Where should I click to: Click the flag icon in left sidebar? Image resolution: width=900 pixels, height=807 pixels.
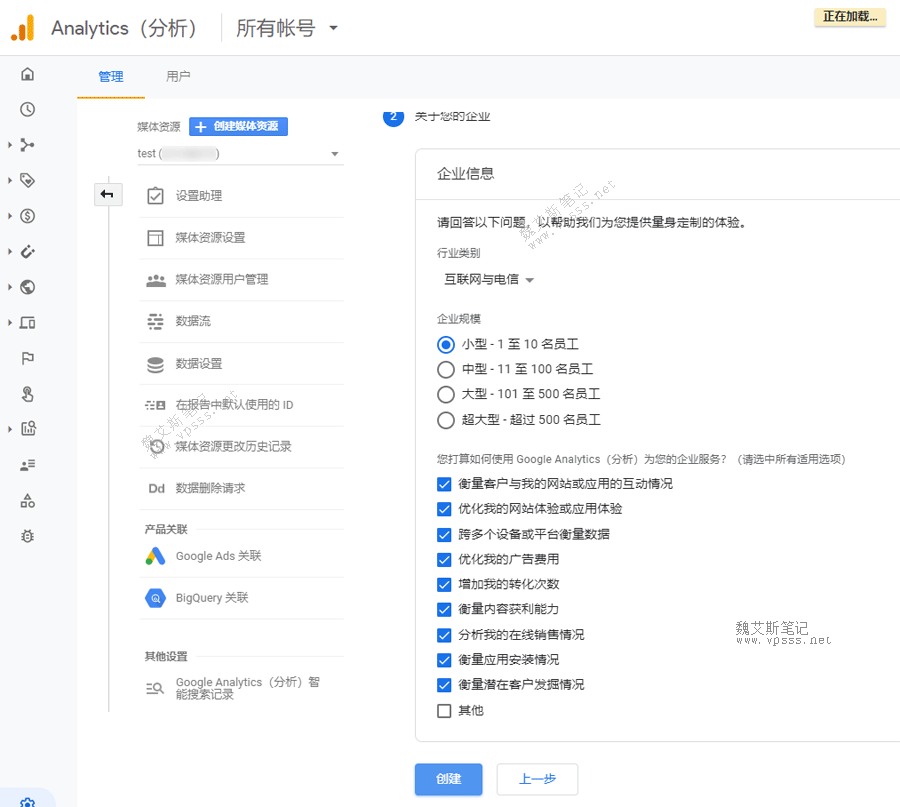click(x=27, y=358)
